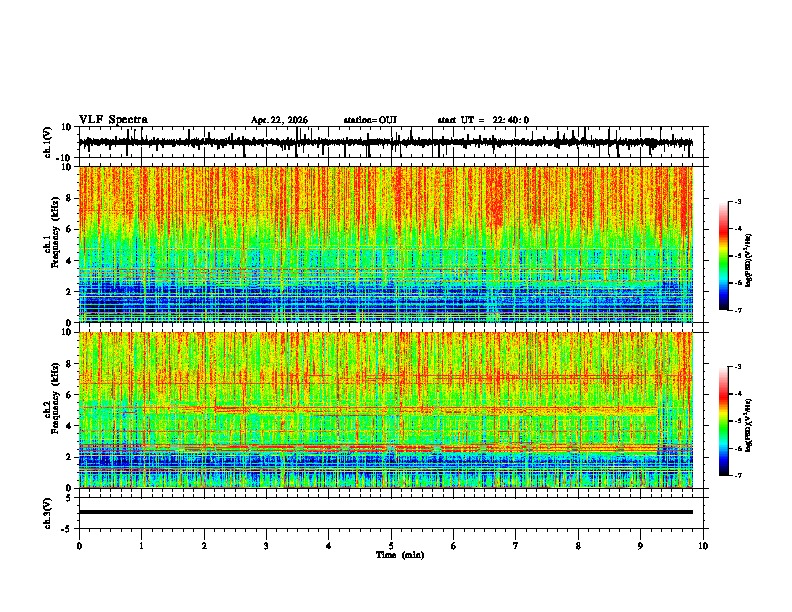Select the Apr. 22, 2026 date label

coord(279,120)
